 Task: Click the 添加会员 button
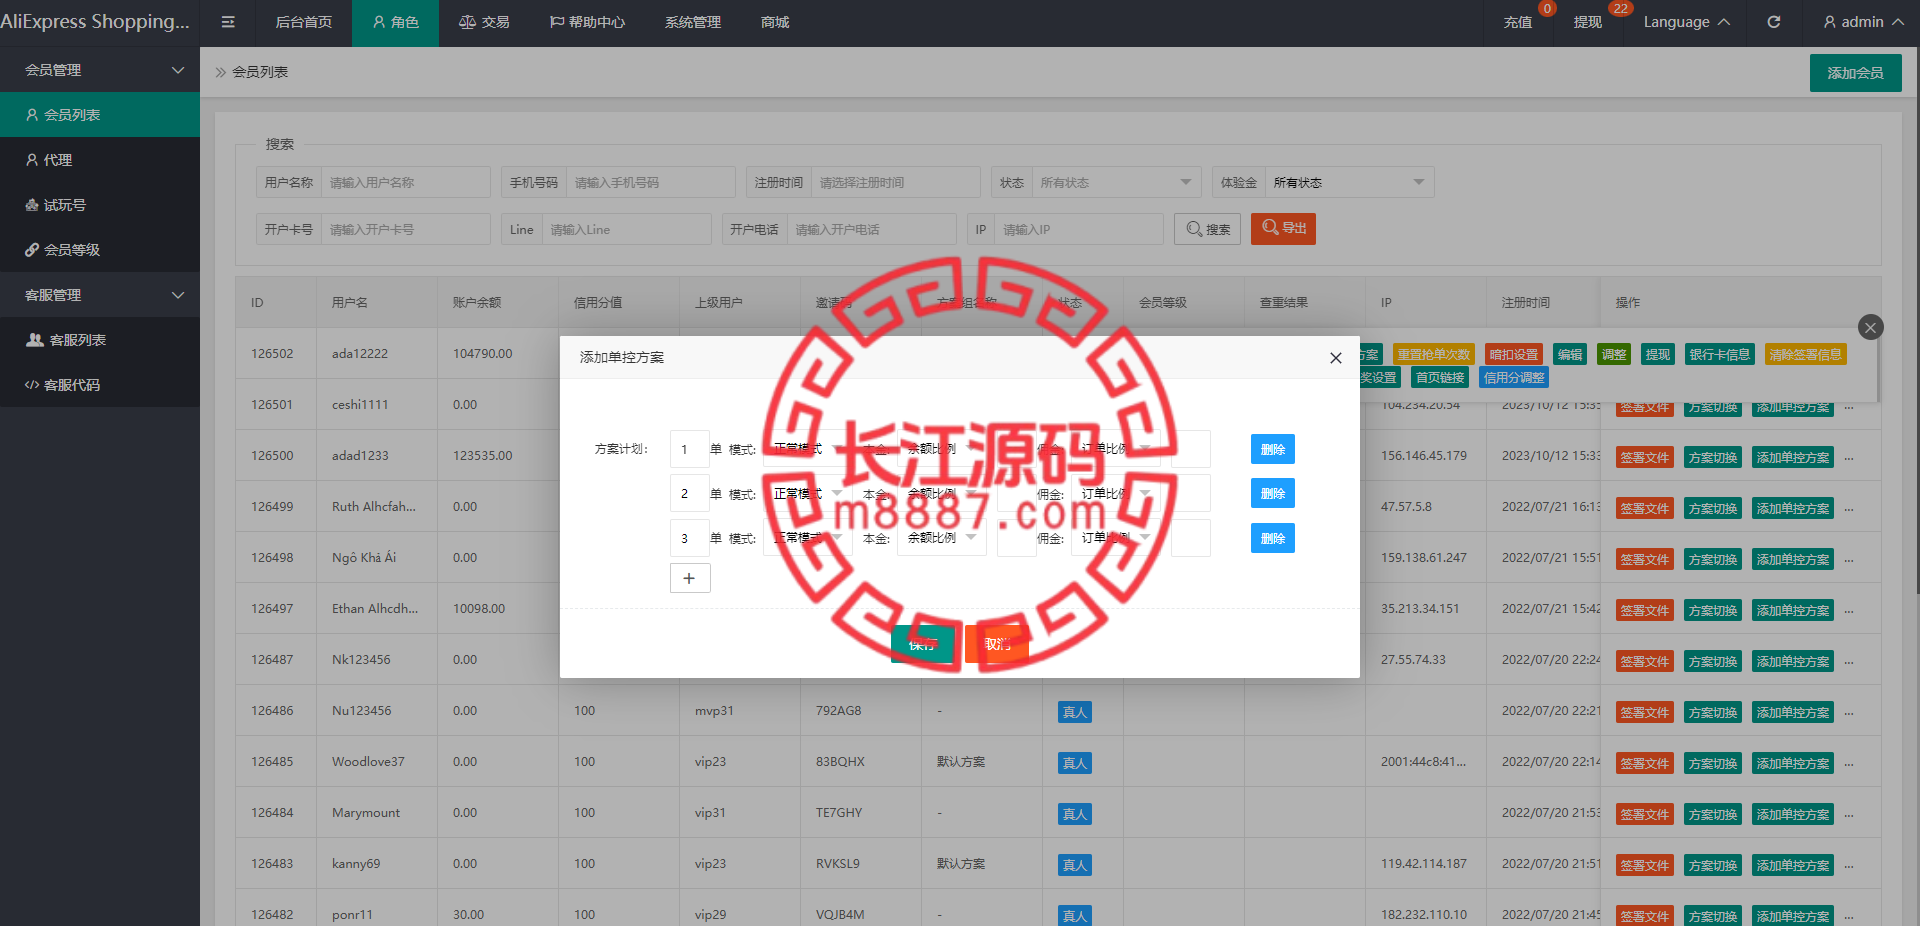[x=1855, y=73]
